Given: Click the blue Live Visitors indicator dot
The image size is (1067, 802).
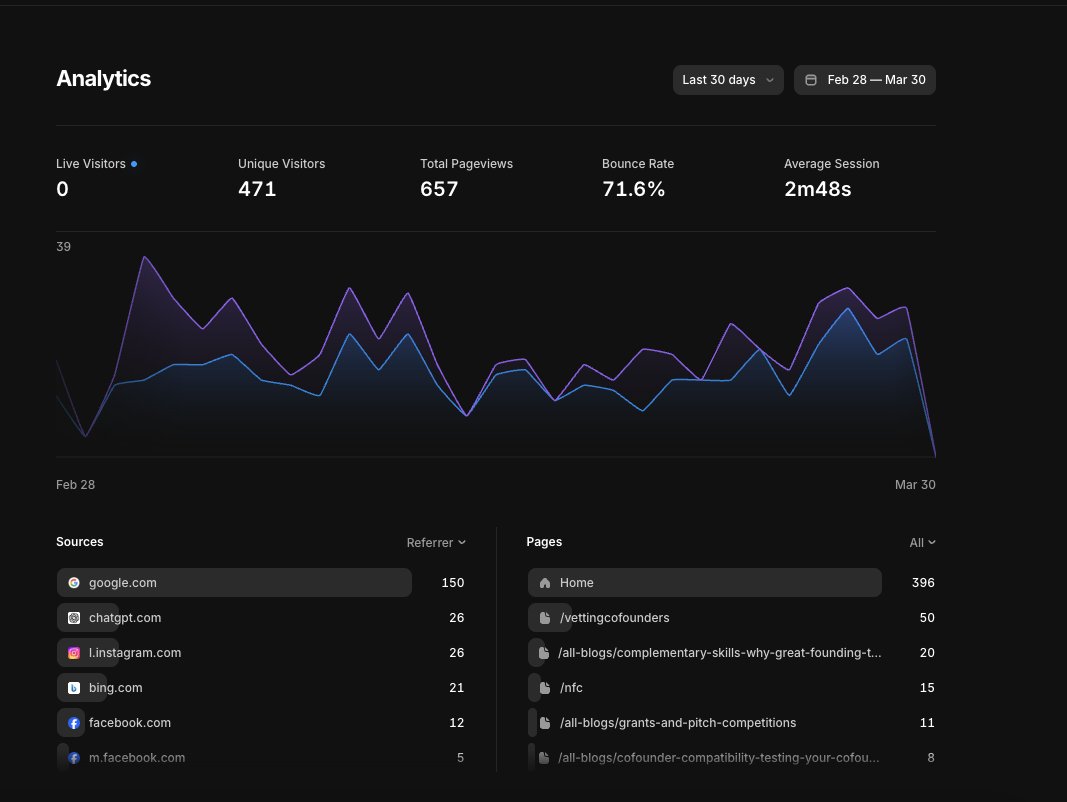Looking at the screenshot, I should [x=136, y=163].
